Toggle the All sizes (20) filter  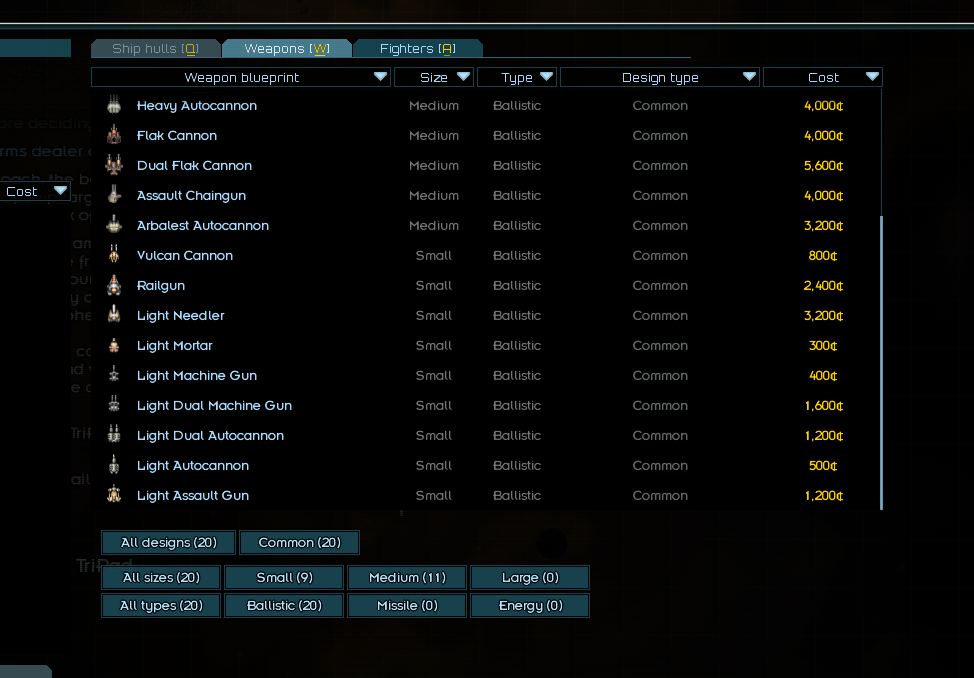(161, 577)
